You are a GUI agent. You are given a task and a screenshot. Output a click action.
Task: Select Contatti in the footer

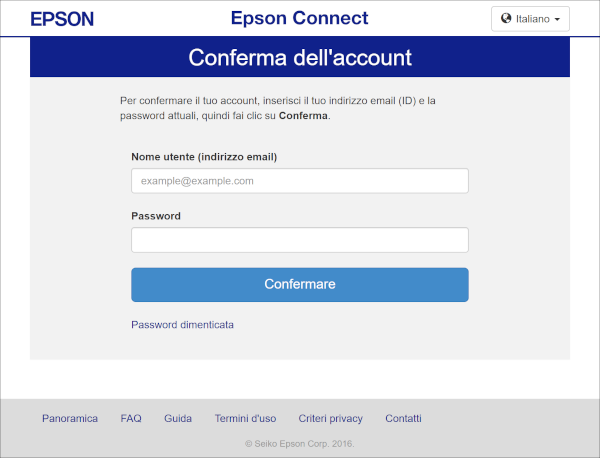pos(403,418)
